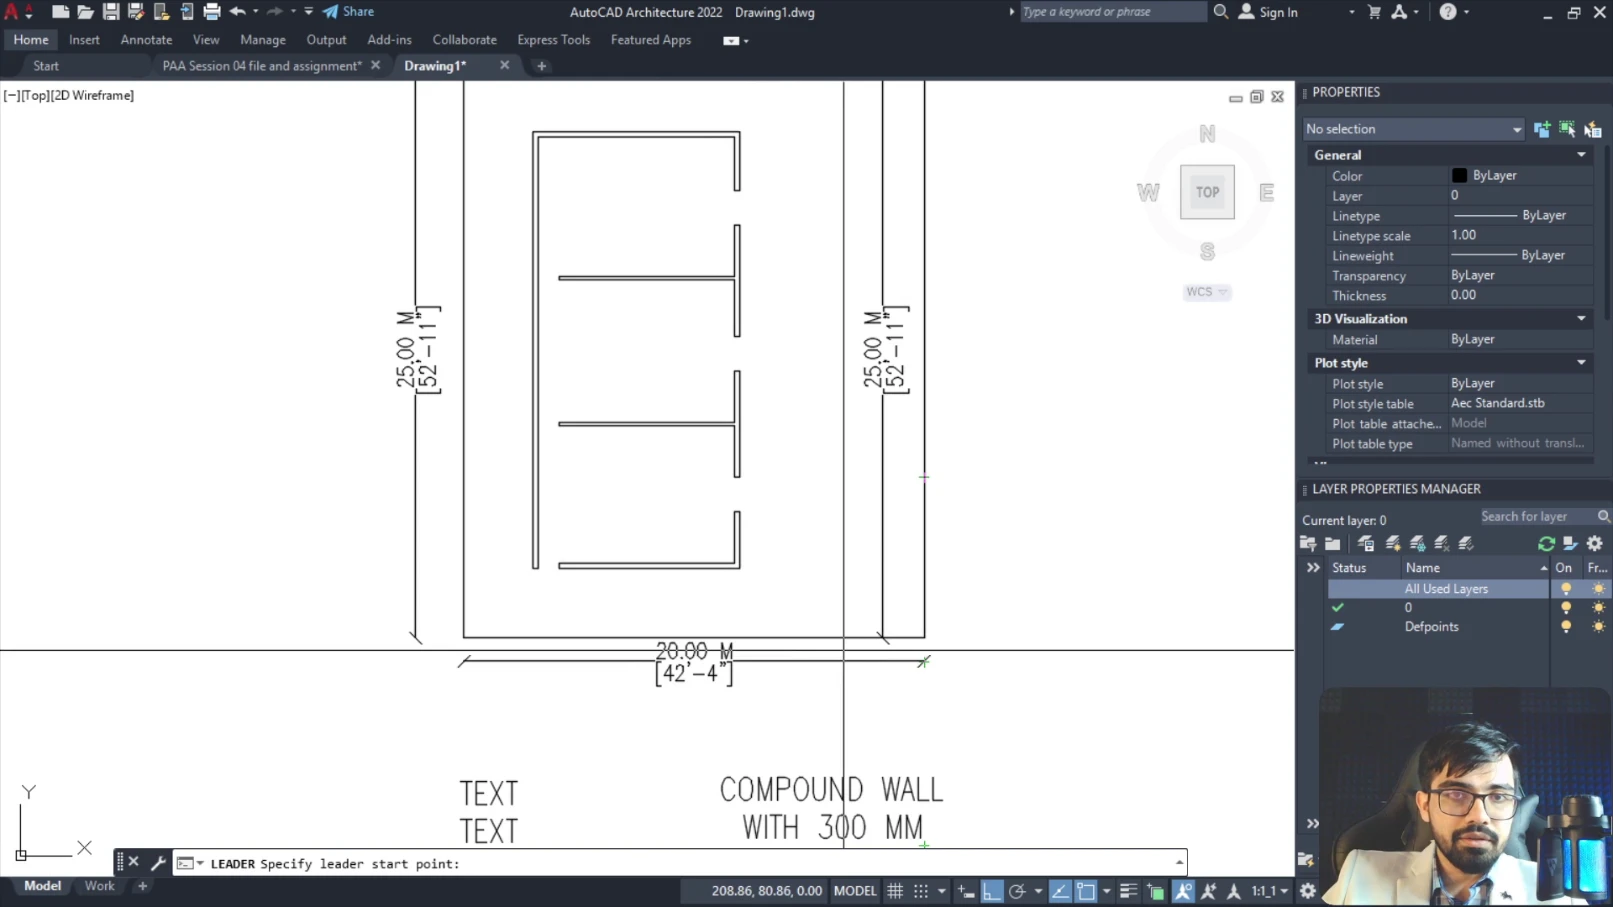Toggle the drawing grid display in status bar
This screenshot has height=907, width=1613.
(x=895, y=891)
